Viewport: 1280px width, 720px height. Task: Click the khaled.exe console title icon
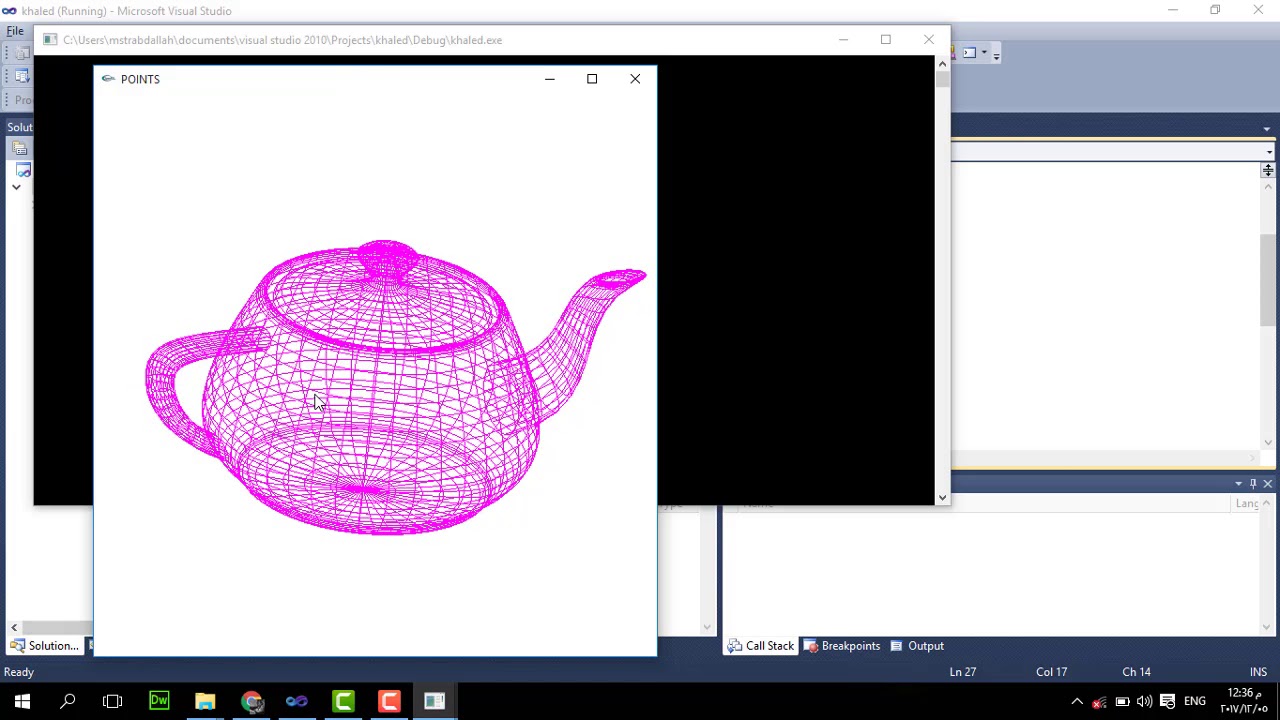(x=50, y=40)
